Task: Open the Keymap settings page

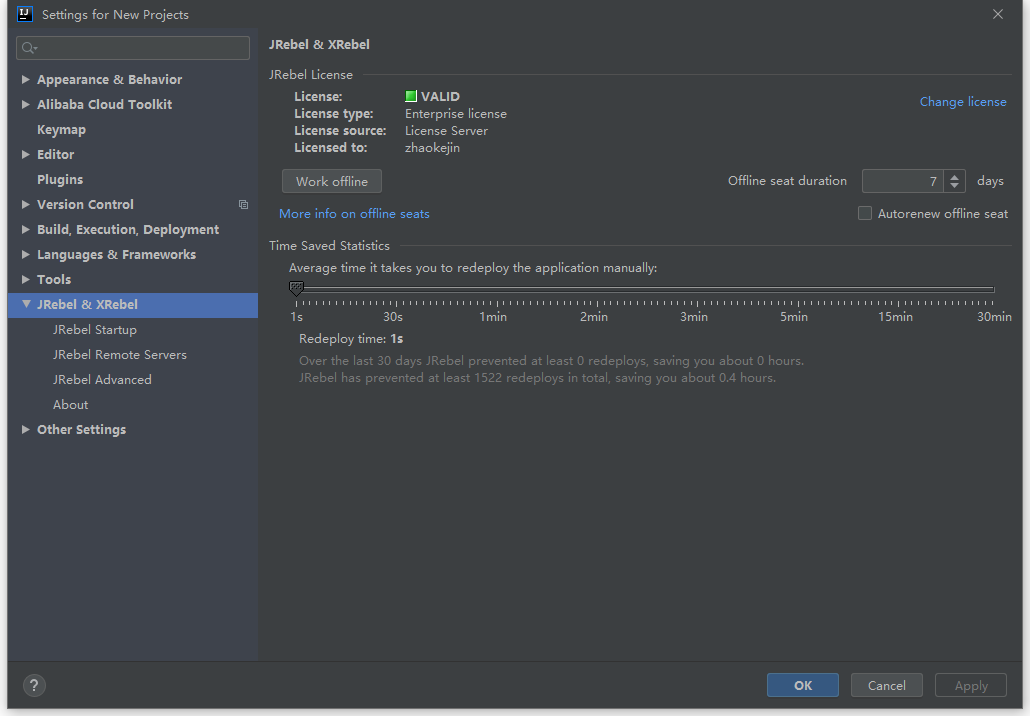Action: (61, 129)
